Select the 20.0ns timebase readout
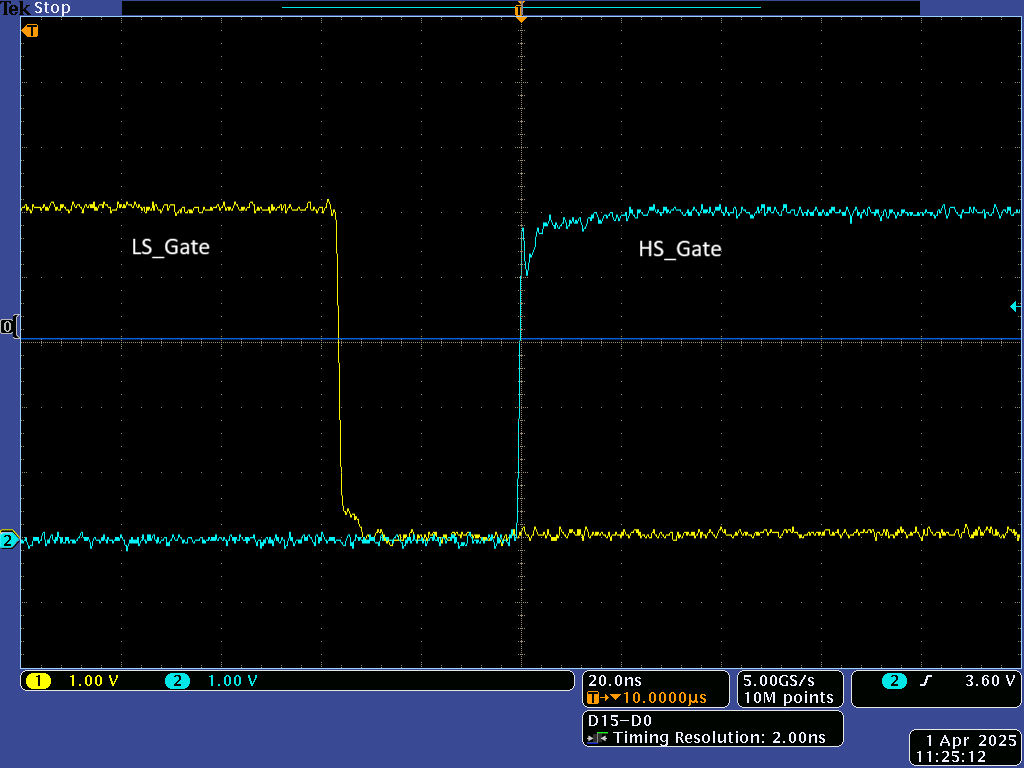The height and width of the screenshot is (768, 1024). click(615, 681)
